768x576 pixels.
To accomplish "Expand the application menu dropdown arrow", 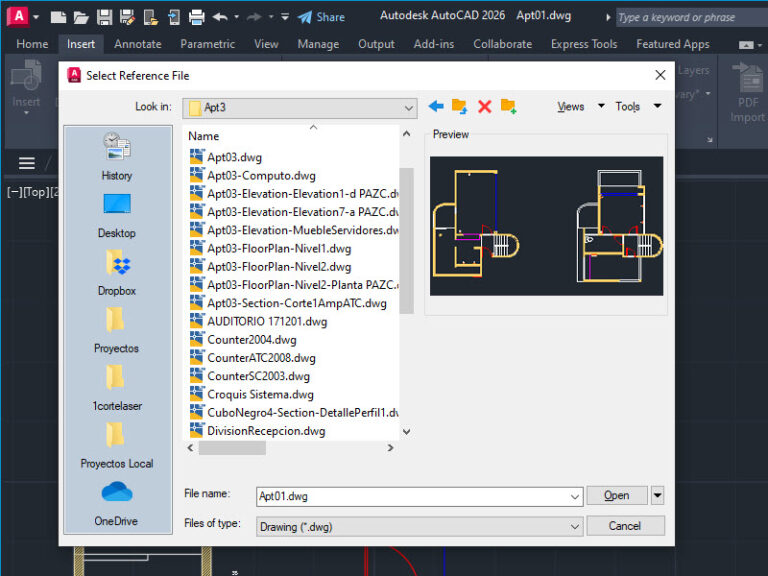I will click(36, 17).
